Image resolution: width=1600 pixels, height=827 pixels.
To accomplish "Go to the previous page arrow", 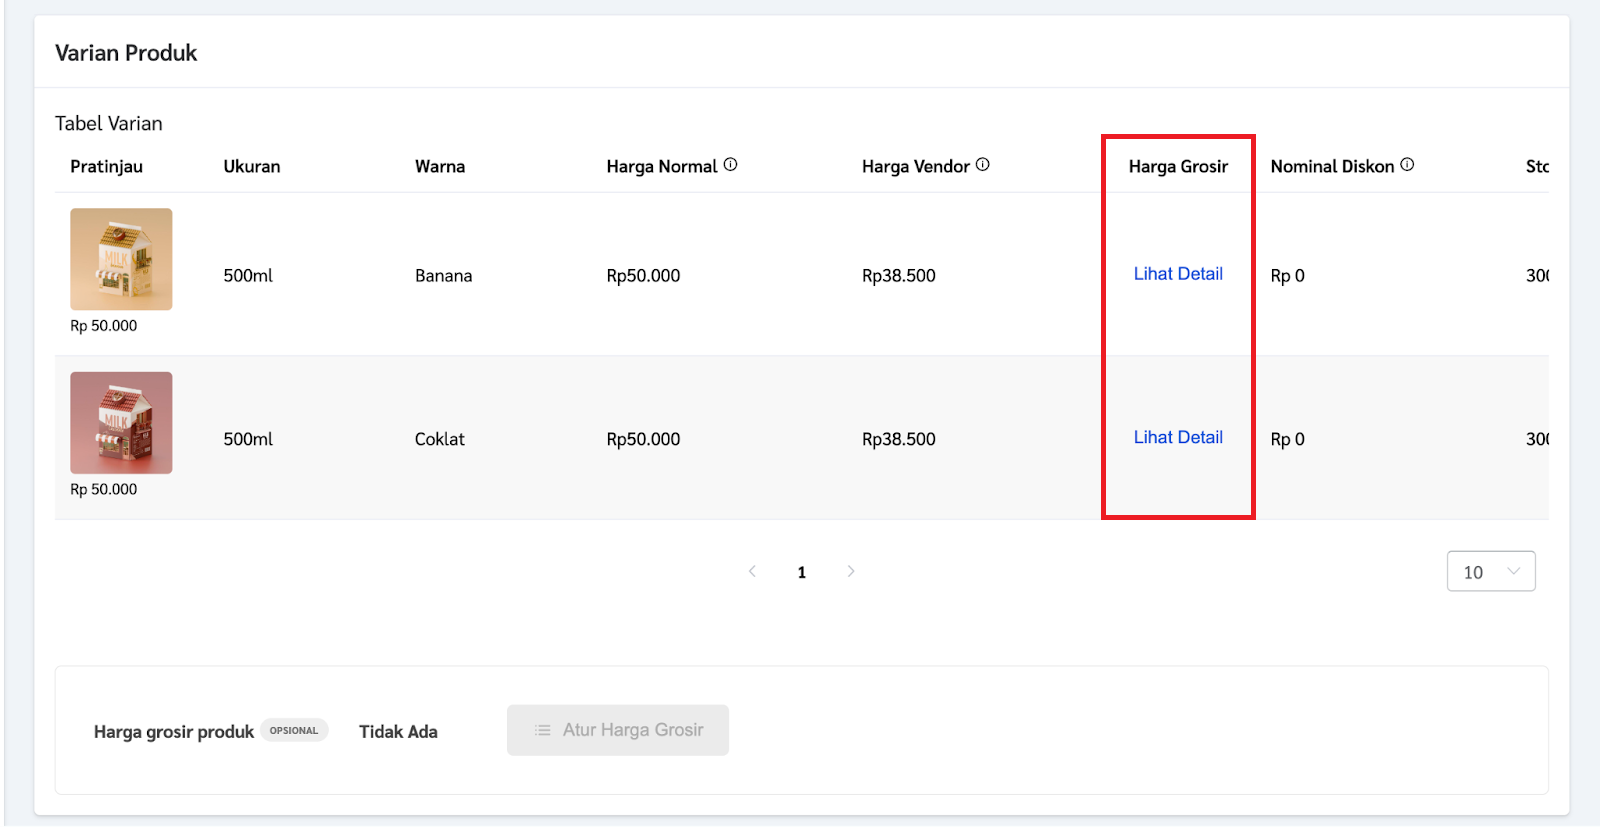I will [752, 571].
